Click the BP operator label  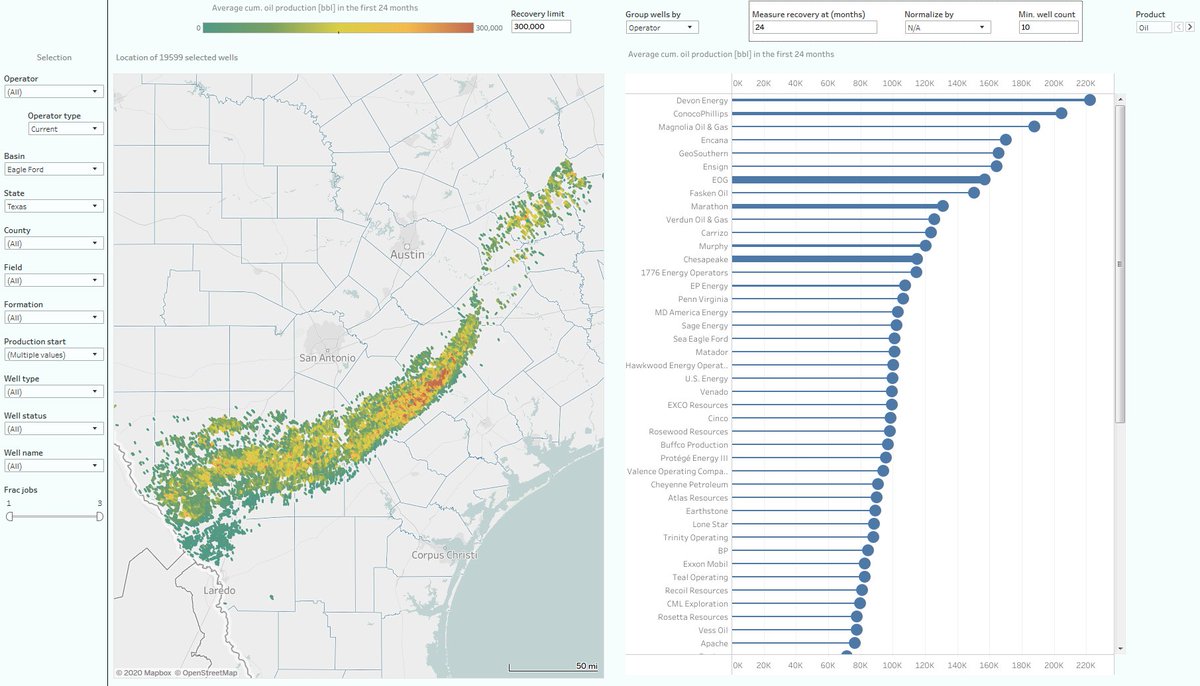[723, 551]
